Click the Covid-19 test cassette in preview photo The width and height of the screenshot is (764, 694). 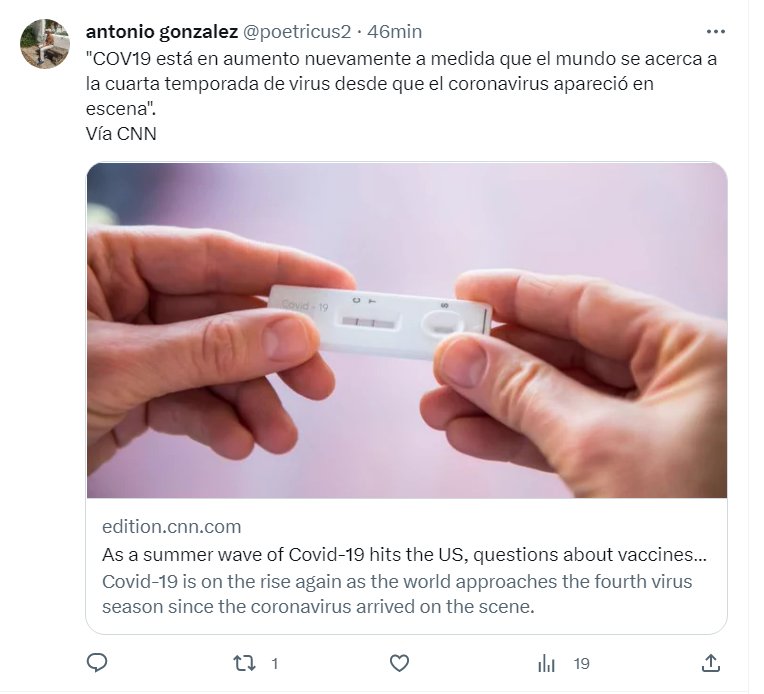pyautogui.click(x=380, y=322)
